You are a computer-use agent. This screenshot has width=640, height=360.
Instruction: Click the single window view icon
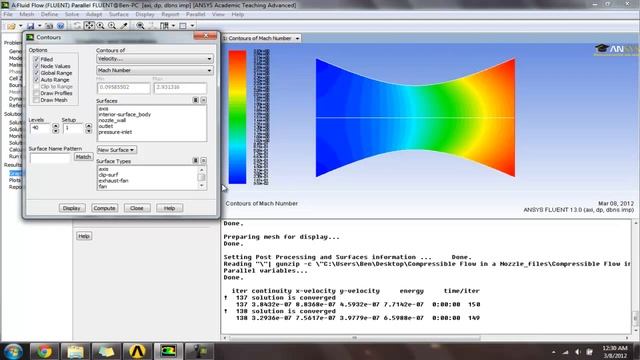coord(183,26)
